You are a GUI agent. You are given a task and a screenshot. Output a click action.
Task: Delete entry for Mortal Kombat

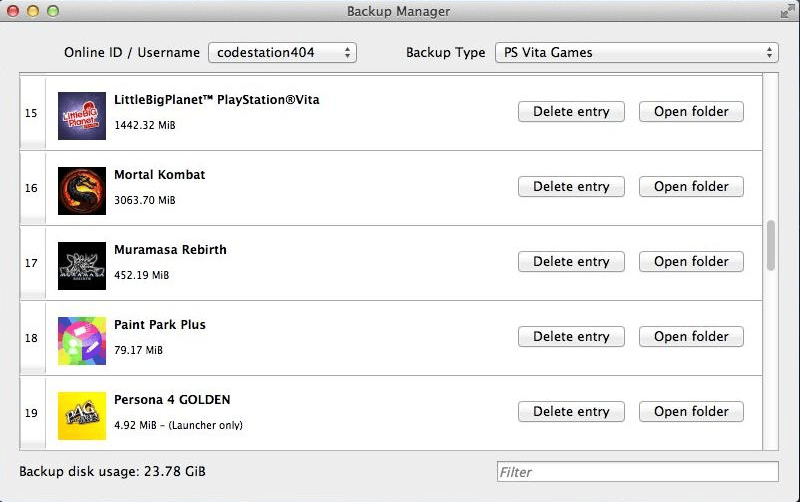pos(571,187)
